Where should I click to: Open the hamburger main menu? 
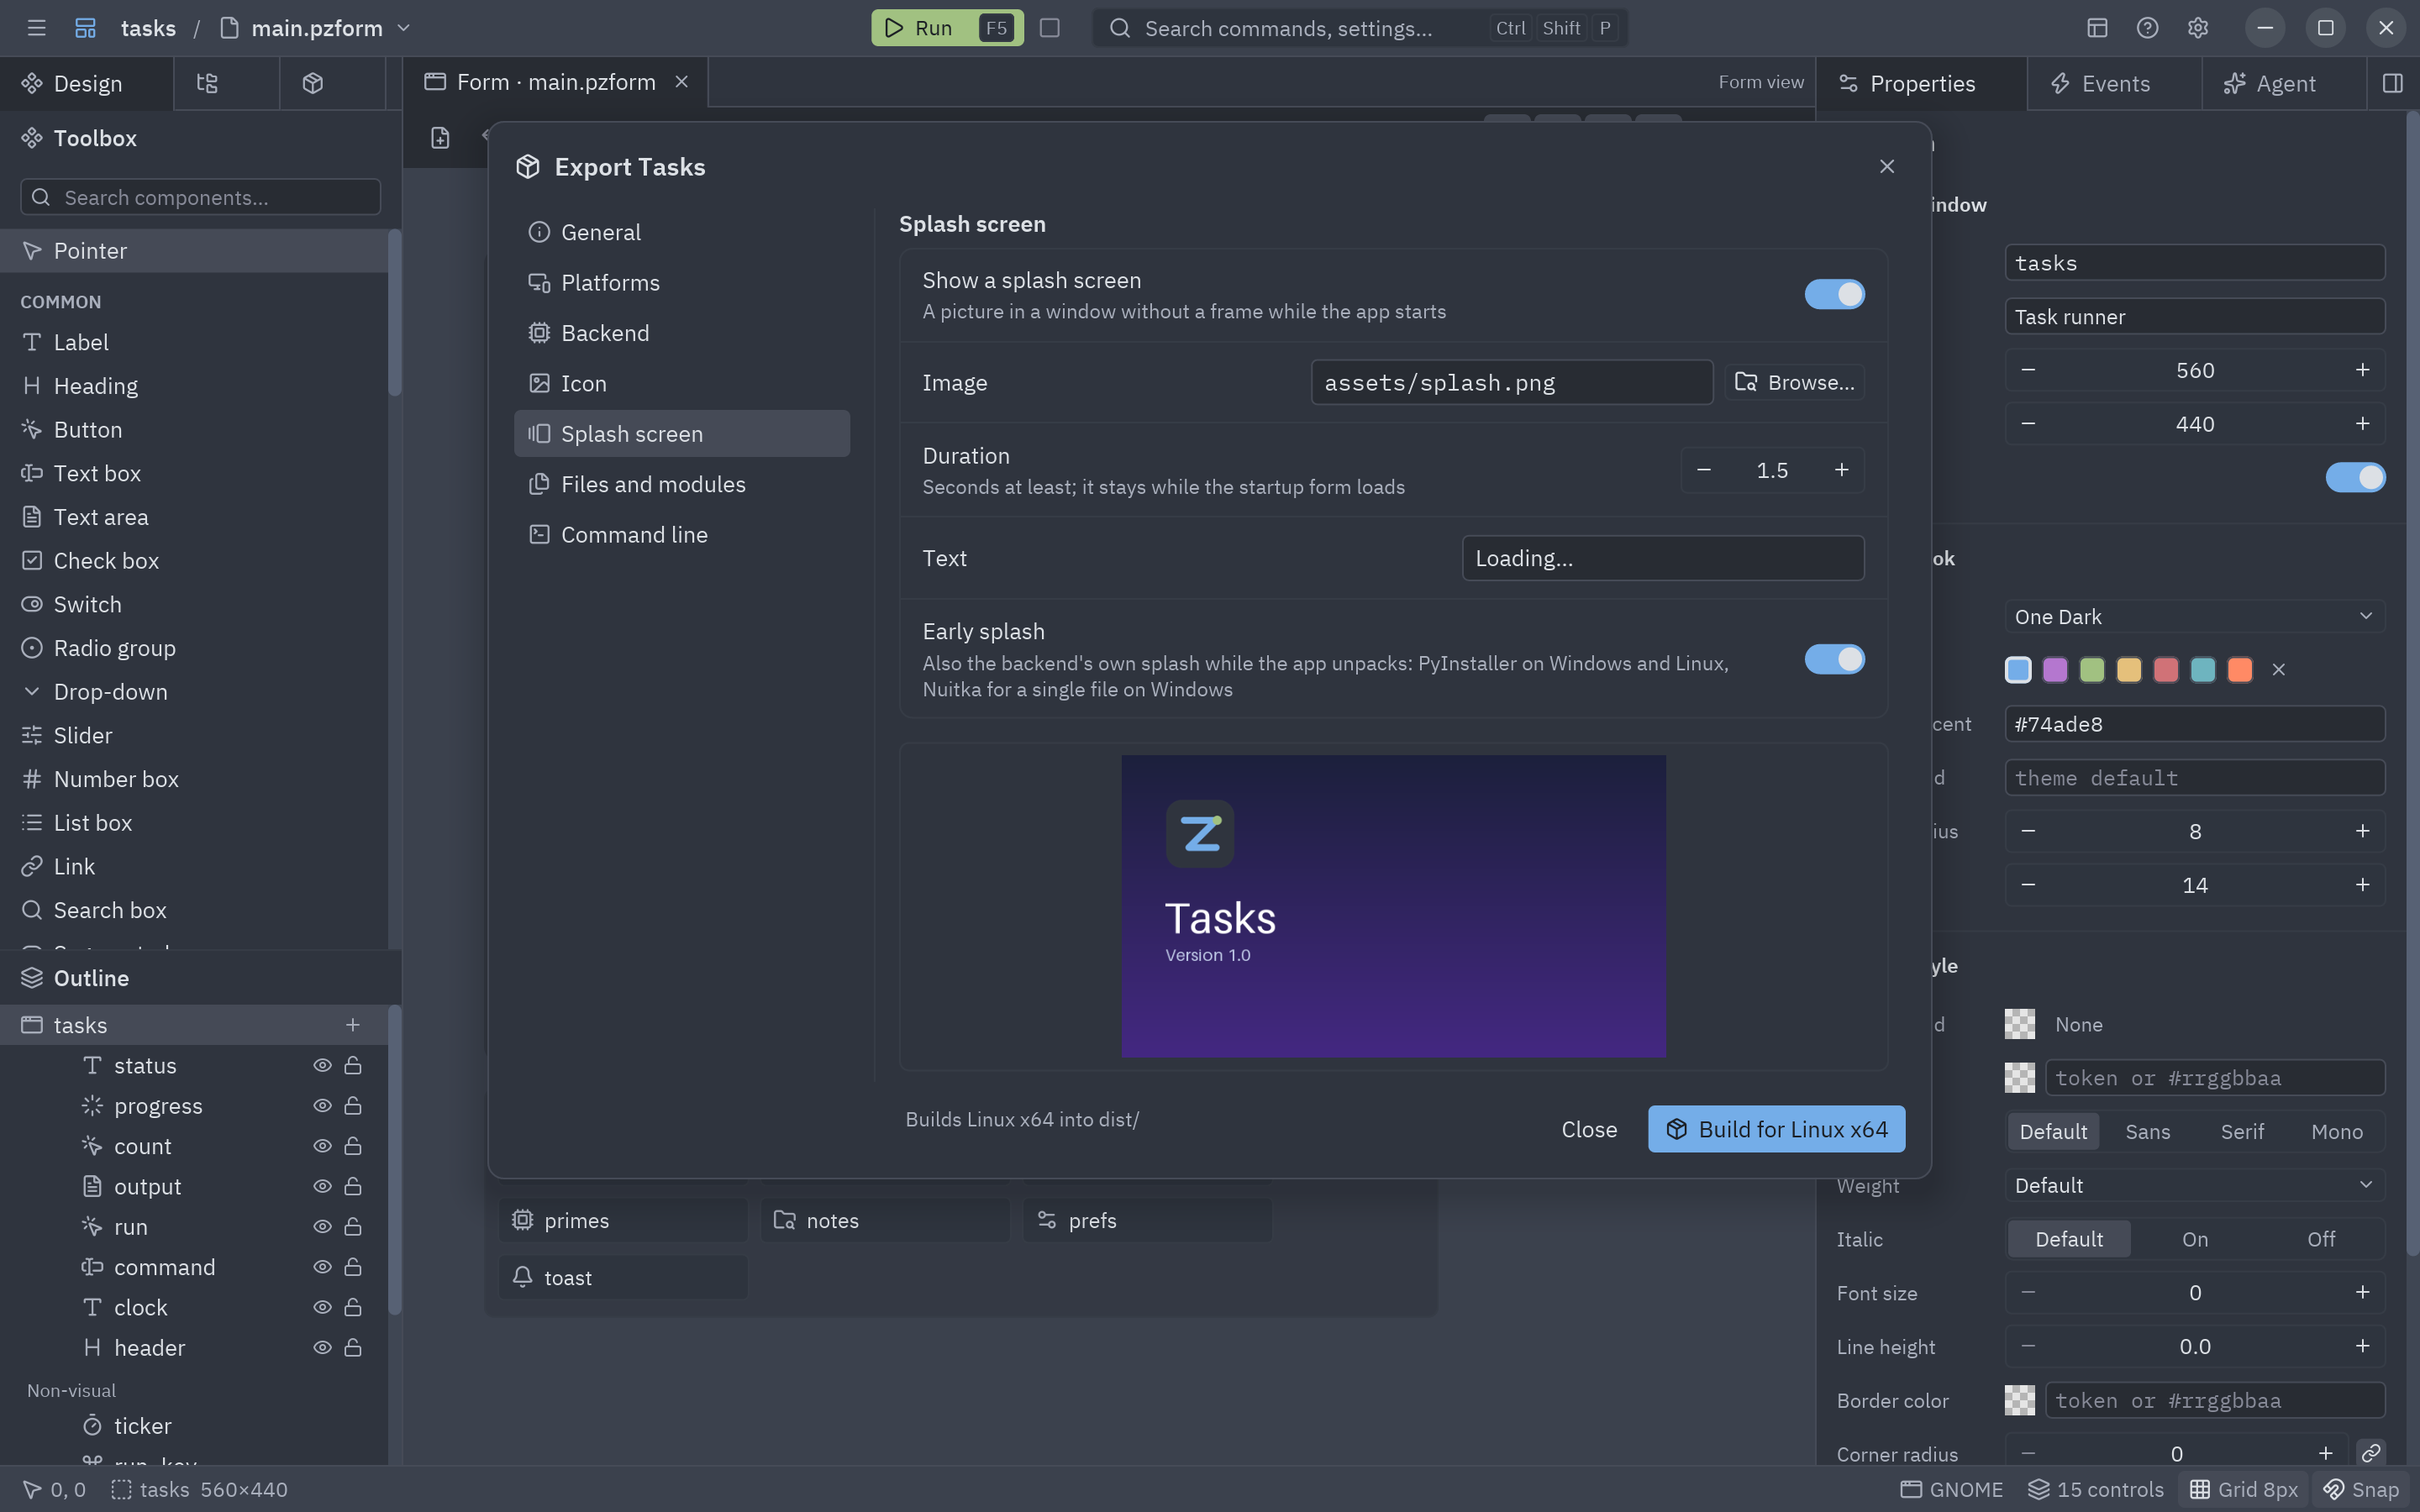pyautogui.click(x=37, y=28)
